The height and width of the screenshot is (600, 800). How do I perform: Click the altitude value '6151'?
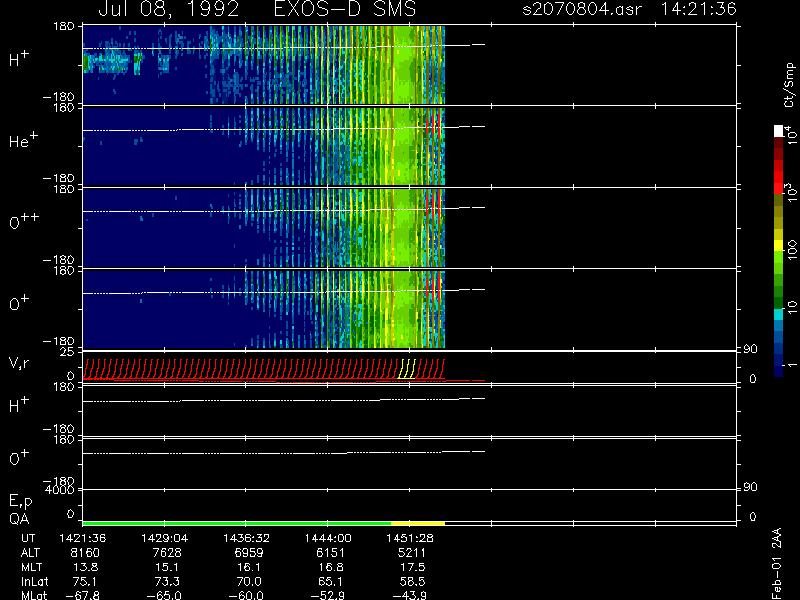[330, 553]
